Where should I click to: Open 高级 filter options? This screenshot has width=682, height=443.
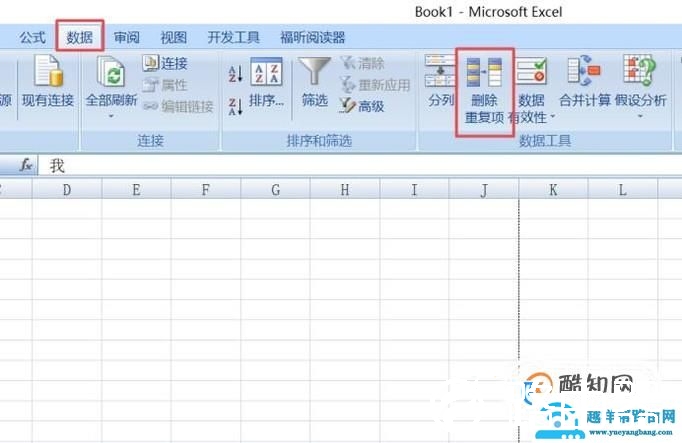pyautogui.click(x=362, y=106)
